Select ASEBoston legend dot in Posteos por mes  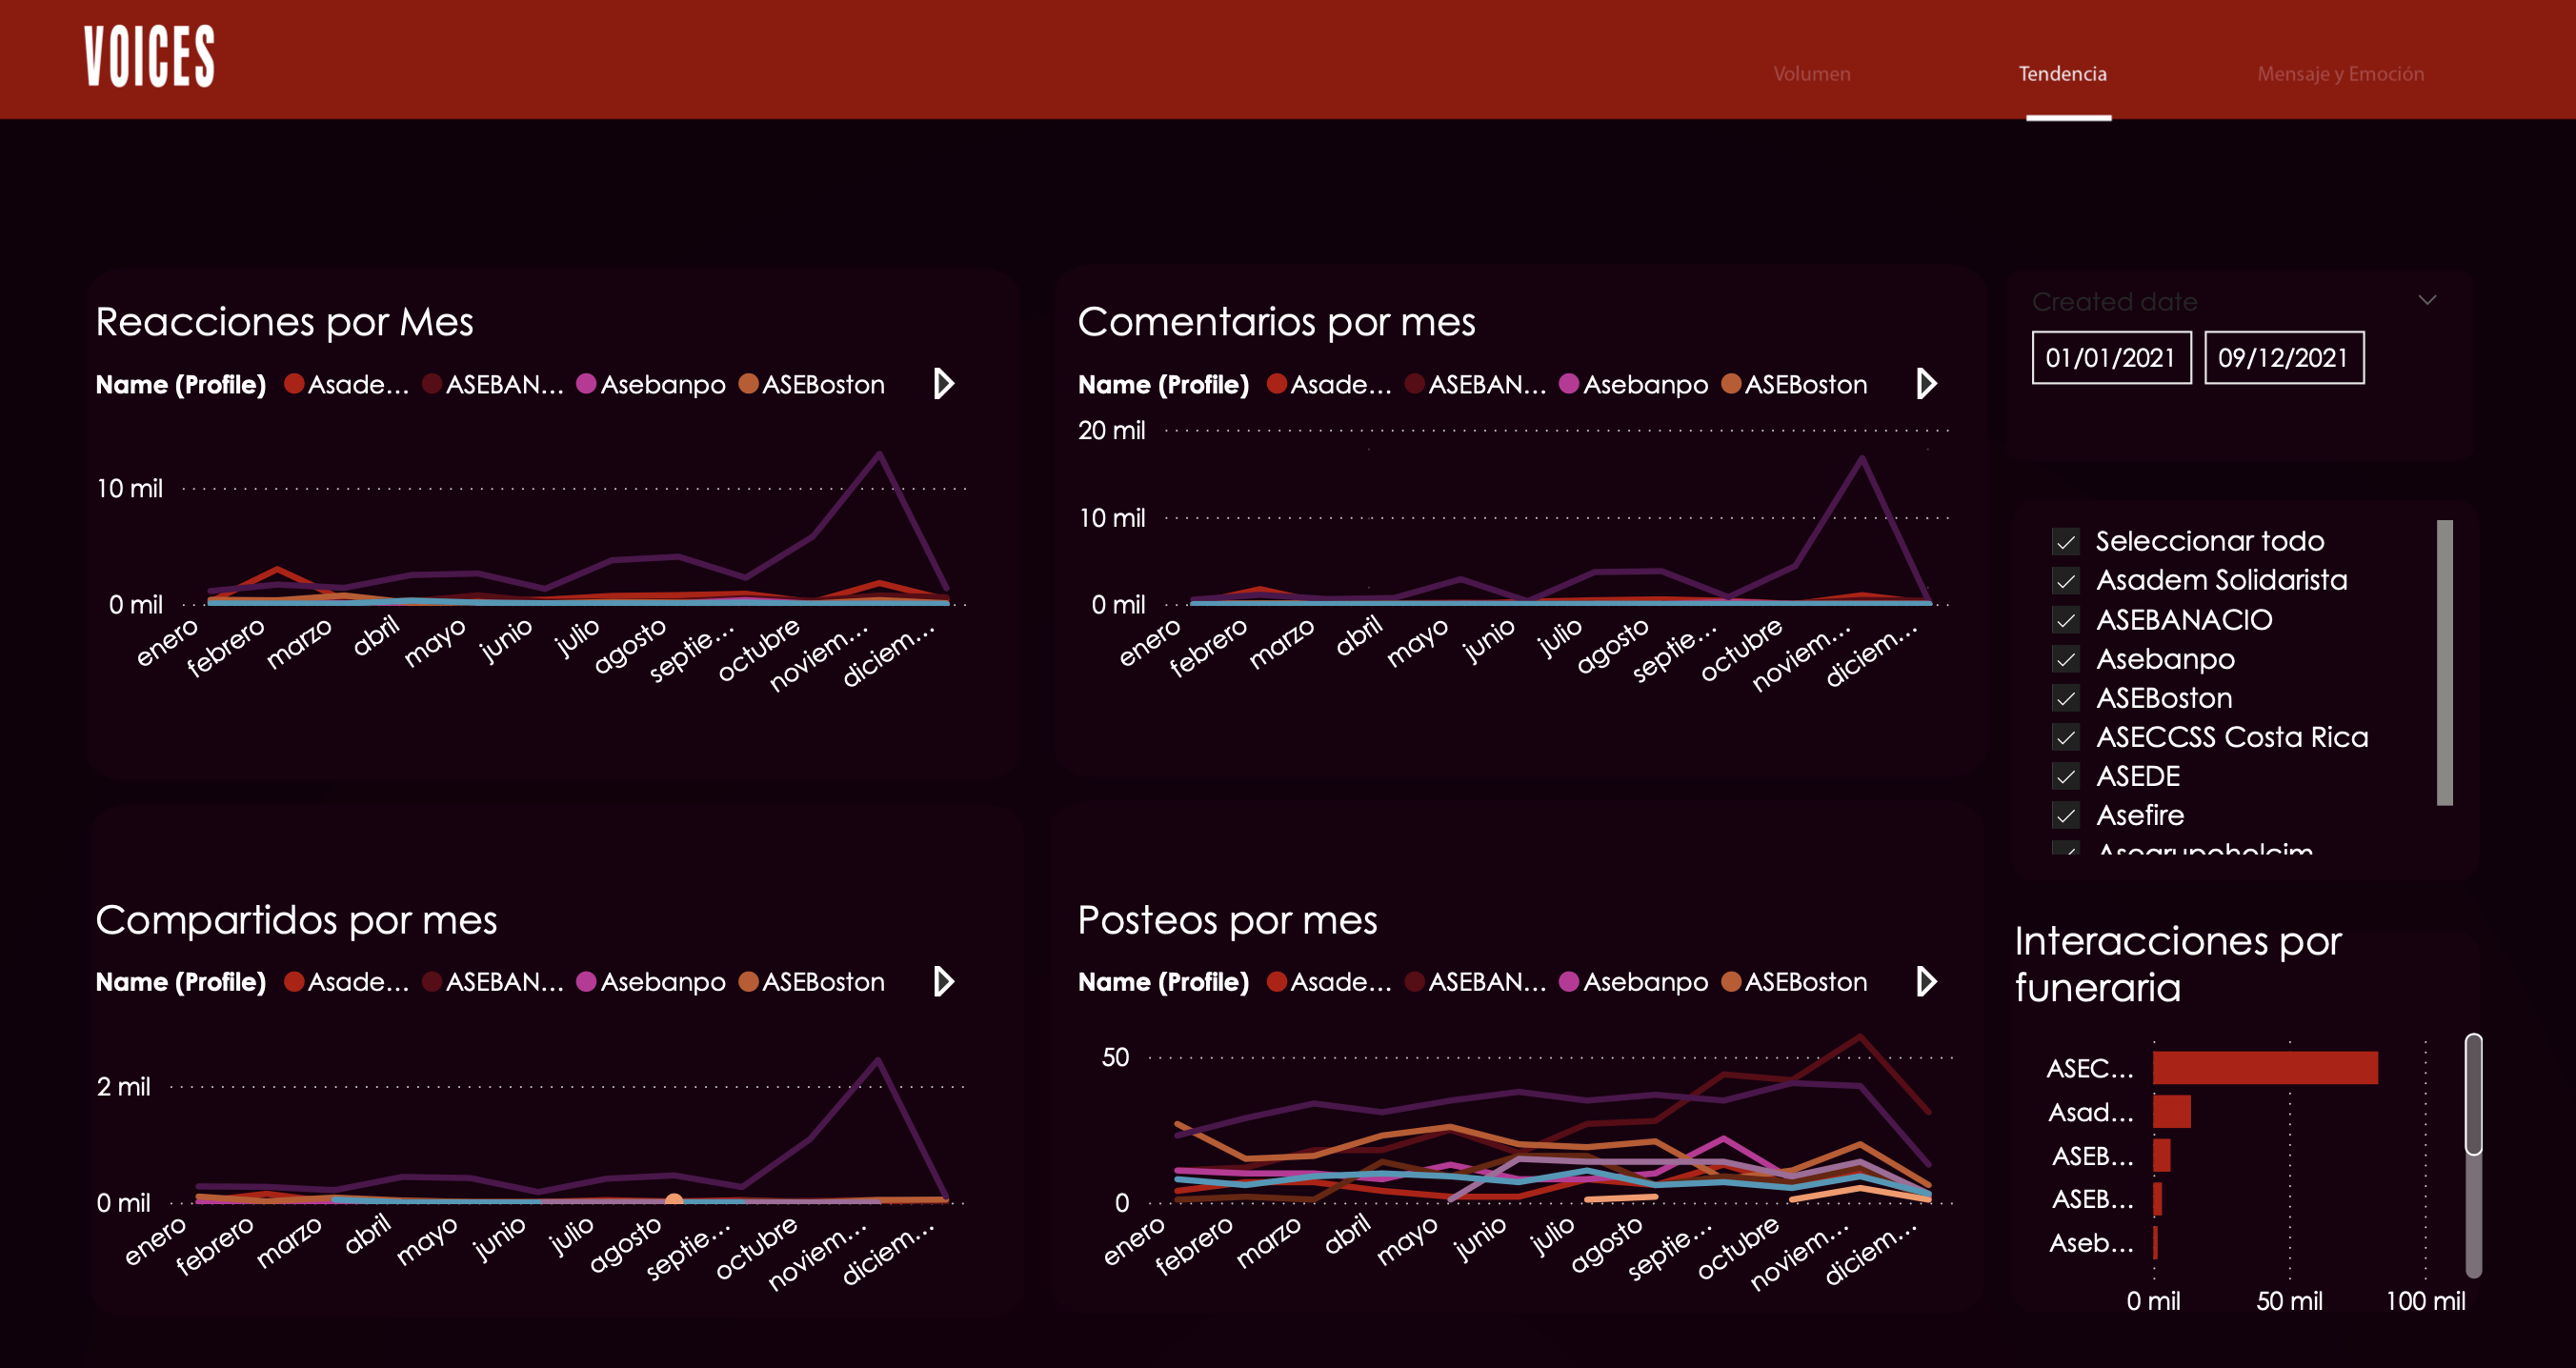pyautogui.click(x=1731, y=982)
